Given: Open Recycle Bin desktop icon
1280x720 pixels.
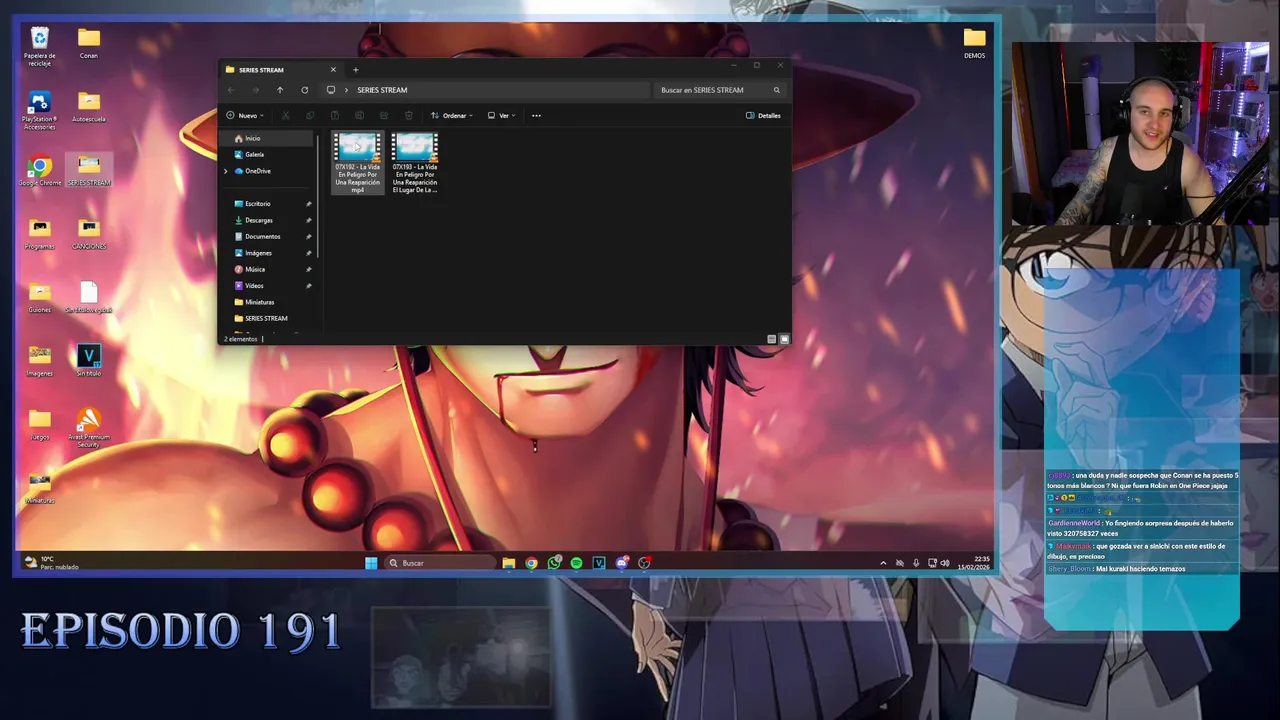Looking at the screenshot, I should point(39,45).
